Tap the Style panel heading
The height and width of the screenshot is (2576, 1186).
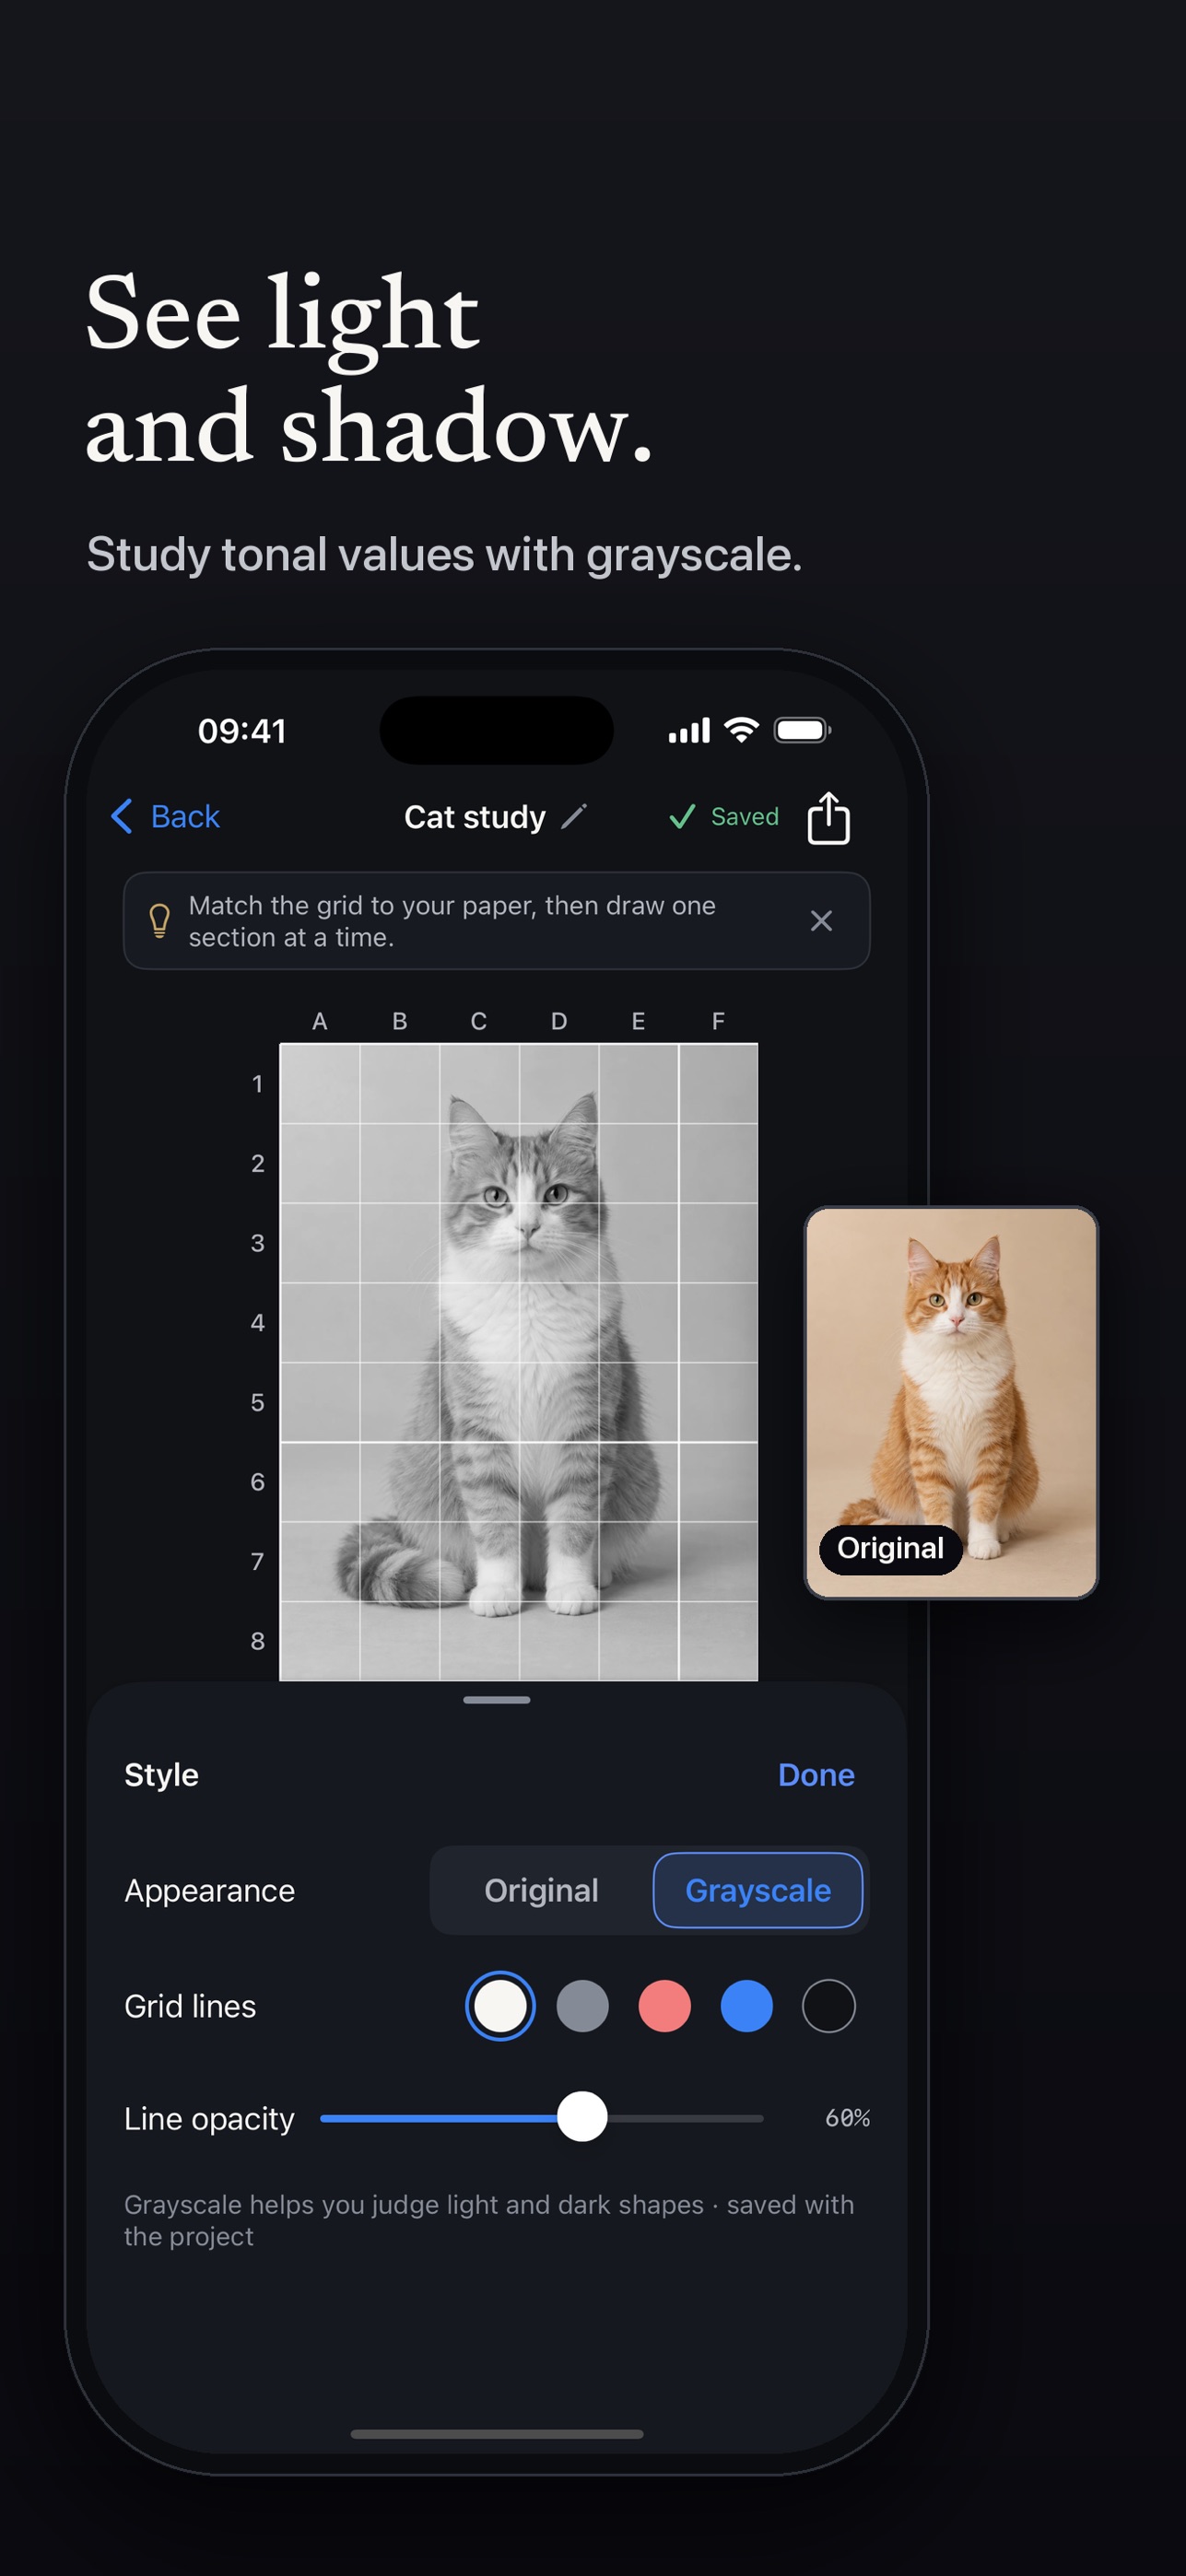161,1774
